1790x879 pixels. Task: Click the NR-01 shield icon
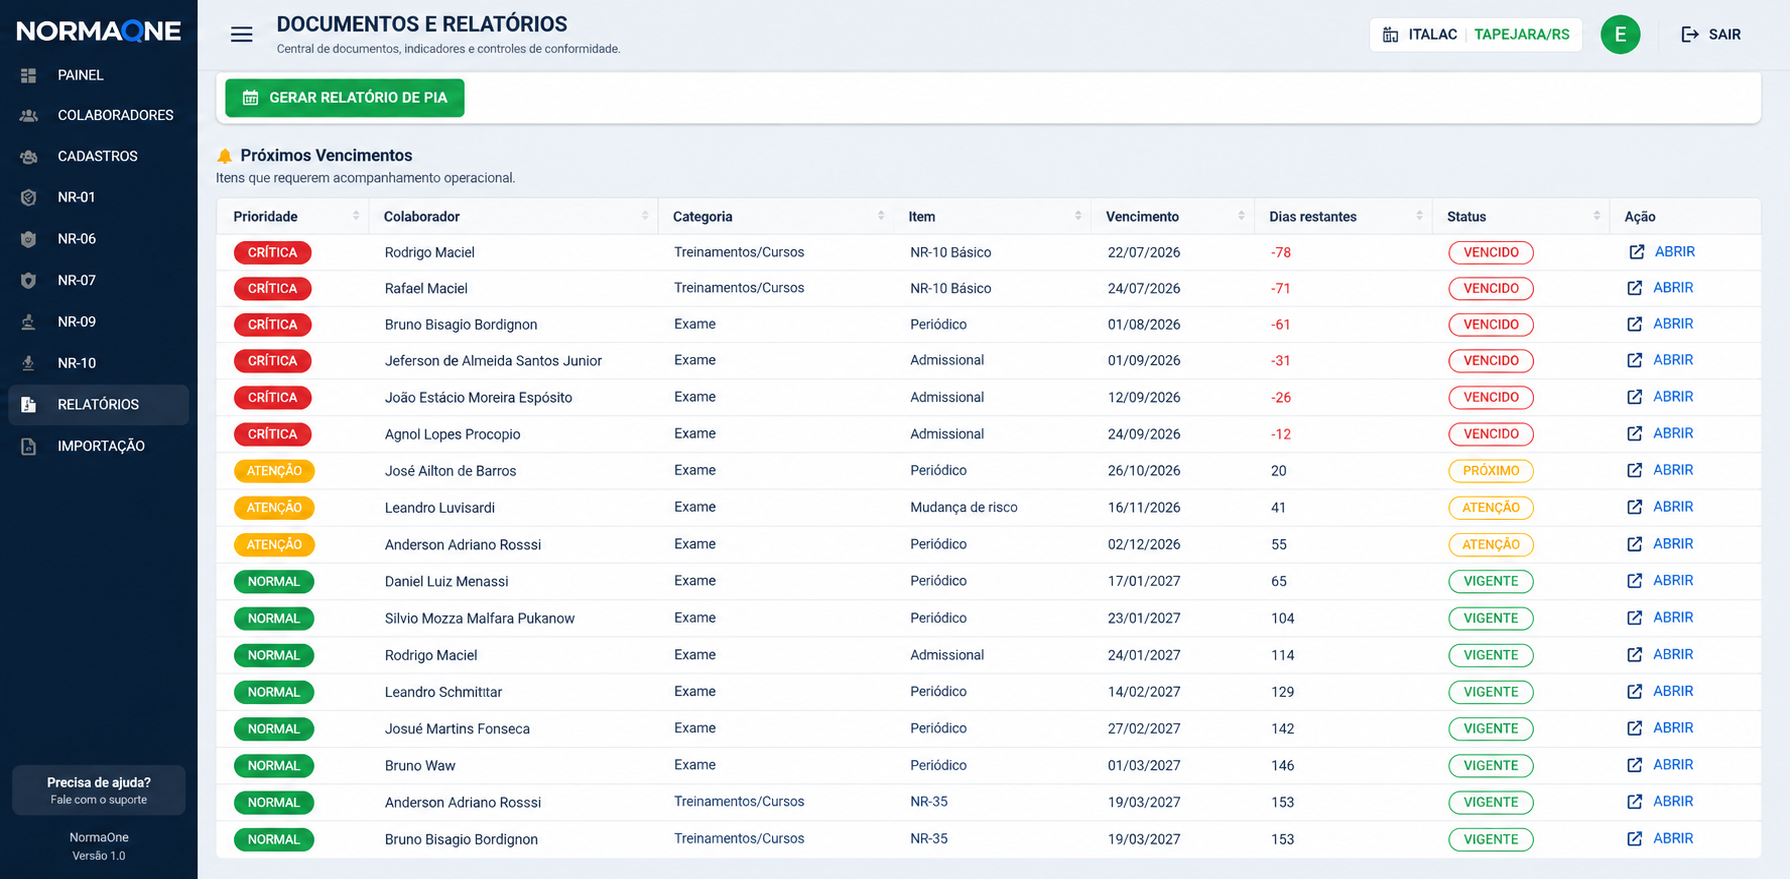pos(28,198)
